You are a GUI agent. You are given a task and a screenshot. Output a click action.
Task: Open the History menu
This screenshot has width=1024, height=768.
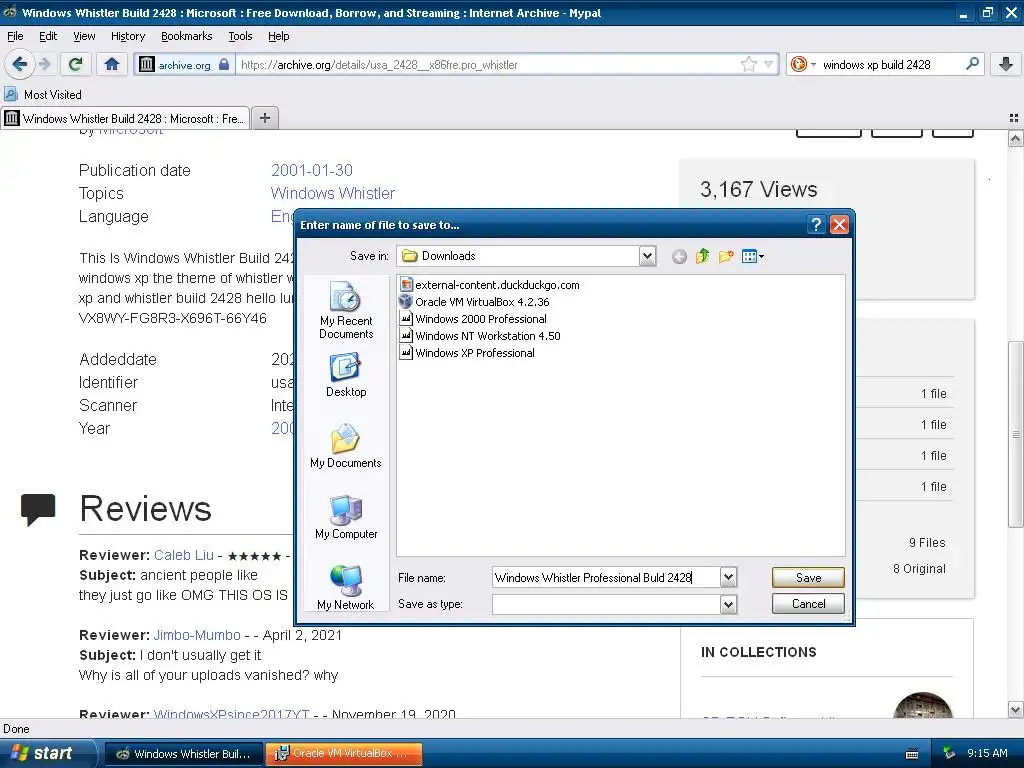tap(128, 36)
